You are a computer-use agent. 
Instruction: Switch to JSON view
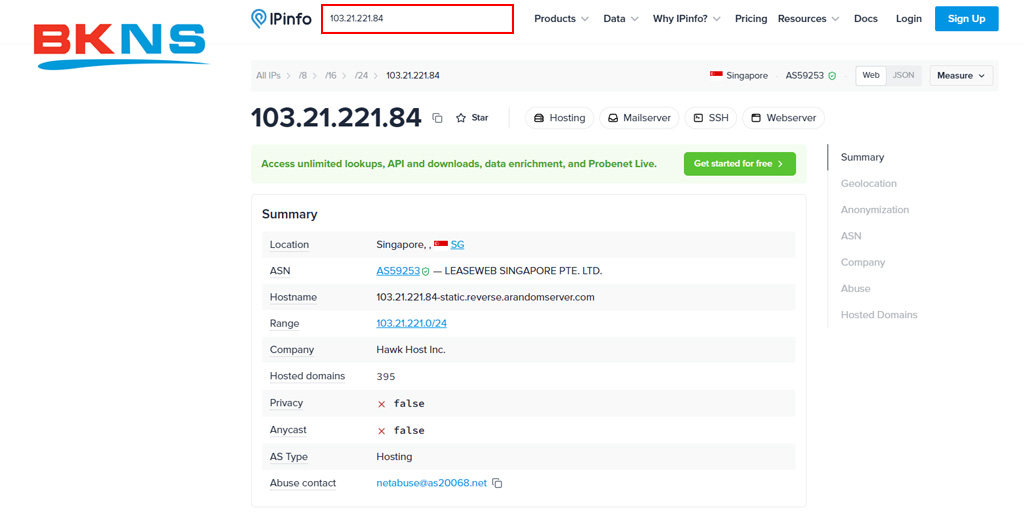tap(903, 75)
